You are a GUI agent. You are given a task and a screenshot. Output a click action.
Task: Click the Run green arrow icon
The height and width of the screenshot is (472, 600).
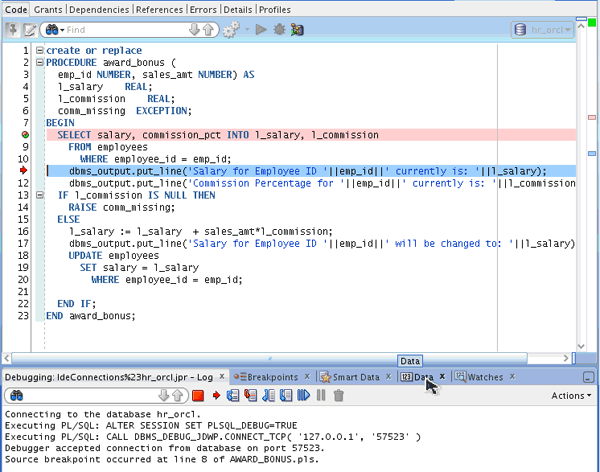(x=261, y=30)
